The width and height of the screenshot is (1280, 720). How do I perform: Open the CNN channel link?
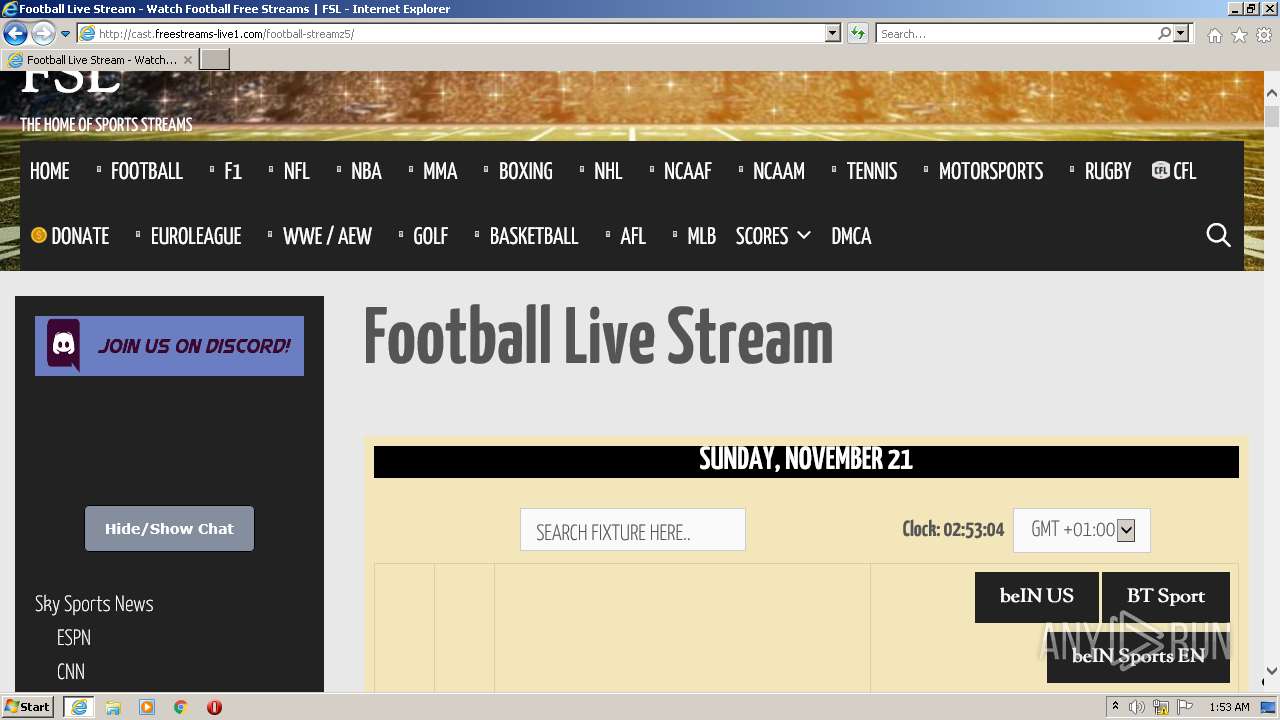tap(71, 672)
